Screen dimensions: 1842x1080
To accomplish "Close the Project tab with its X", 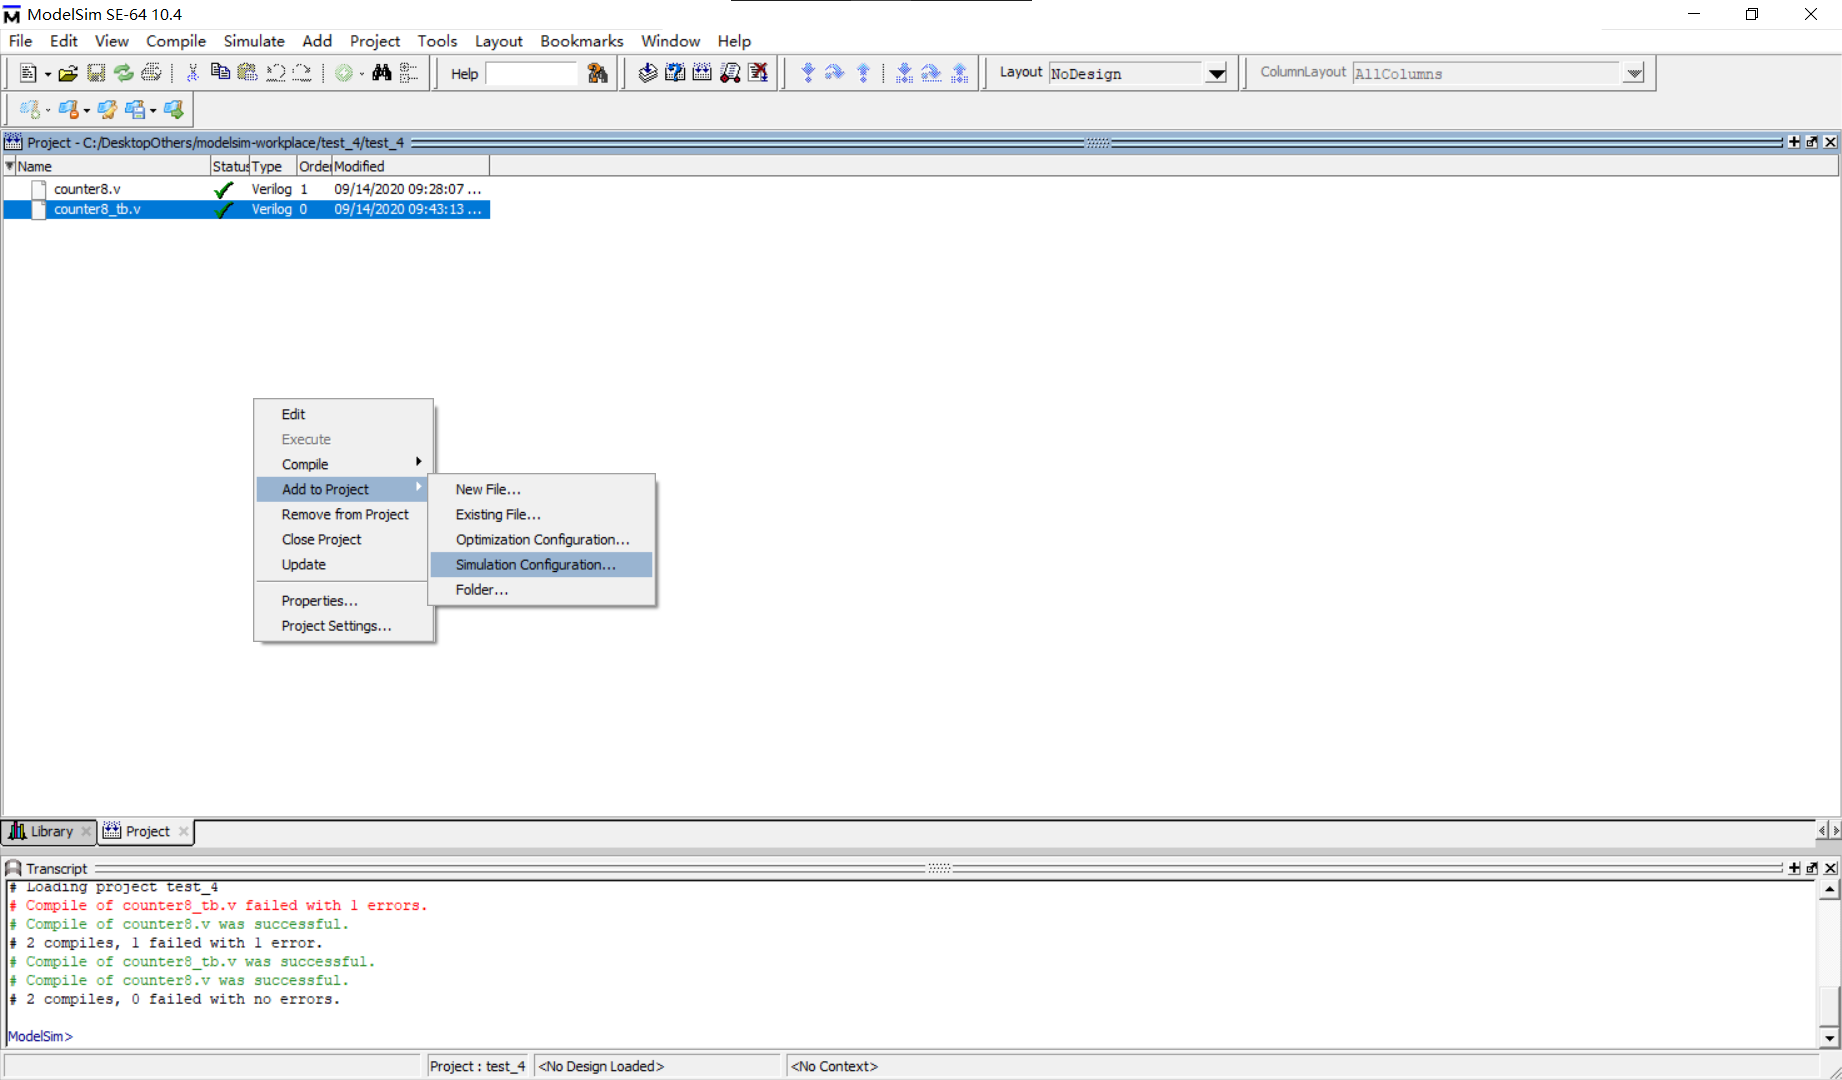I will (x=183, y=831).
